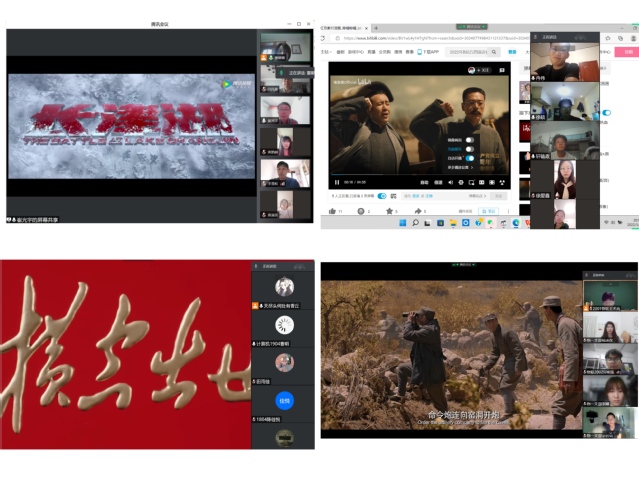Click the volume icon in the bilibili player
Screen dimensions: 639x479
[449, 183]
